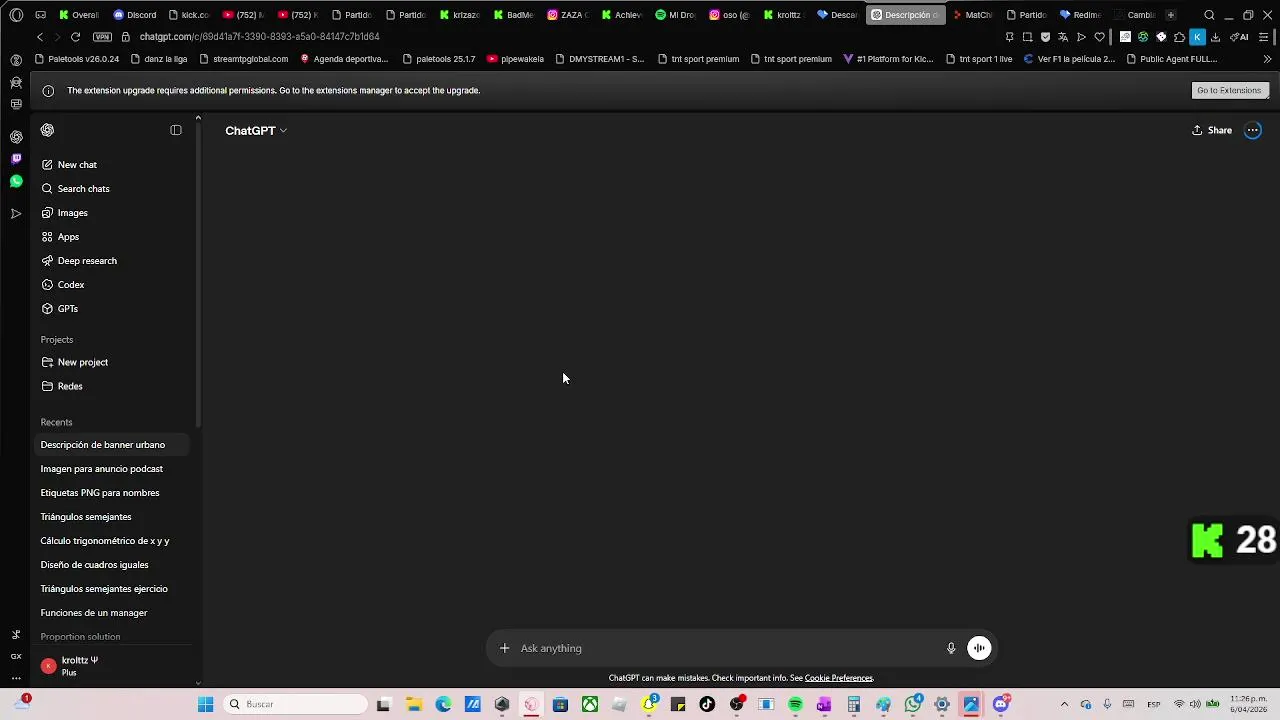1280x720 pixels.
Task: Launch Deep research from the sidebar
Action: pyautogui.click(x=112, y=261)
